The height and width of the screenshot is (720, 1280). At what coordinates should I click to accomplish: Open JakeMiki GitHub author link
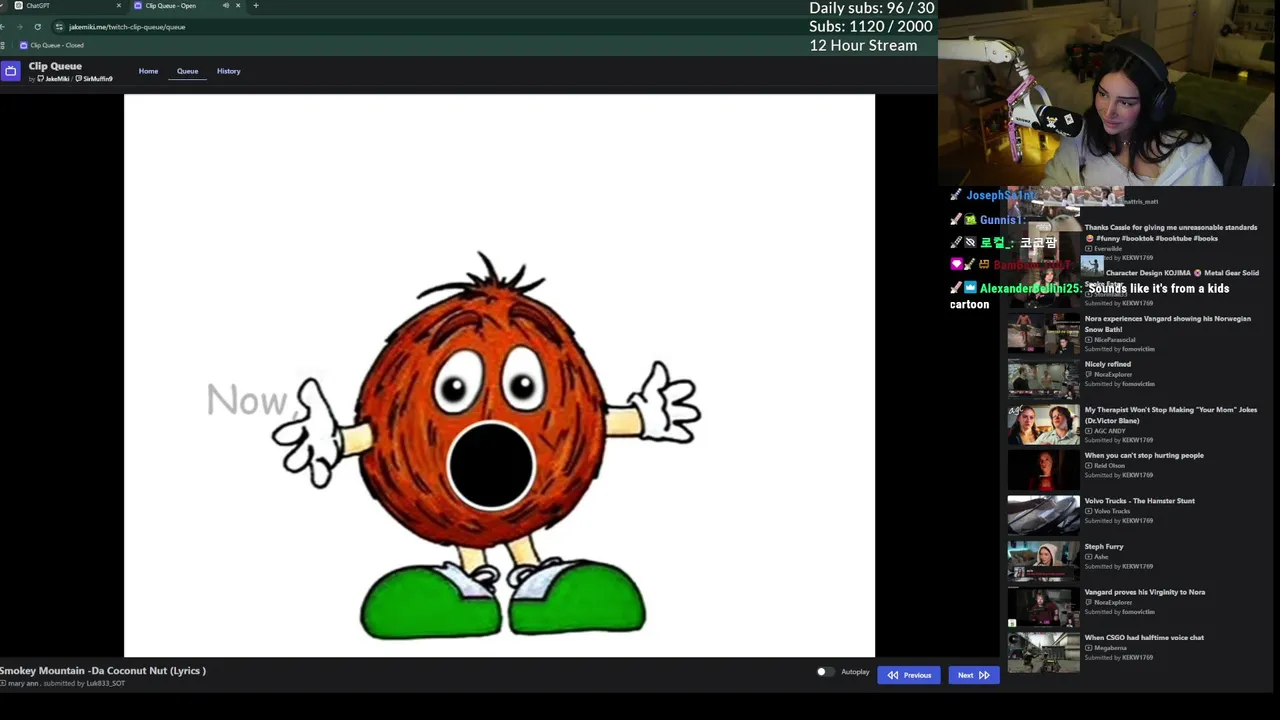[x=53, y=79]
